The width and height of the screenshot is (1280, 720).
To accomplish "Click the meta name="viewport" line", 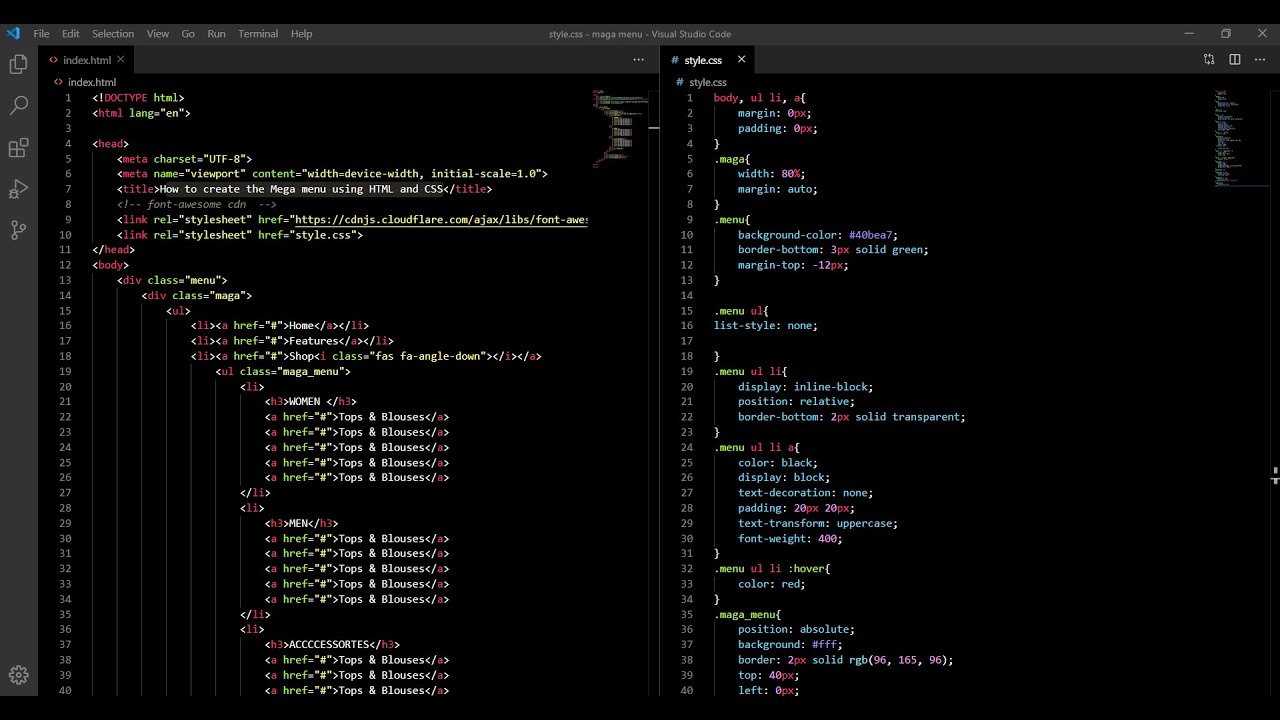I will [332, 174].
